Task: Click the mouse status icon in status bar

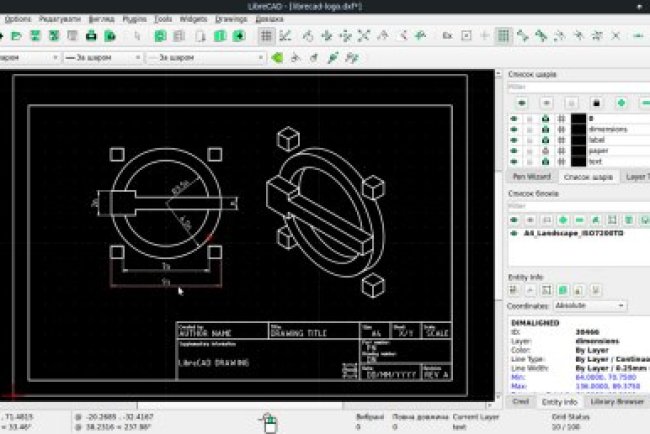Action: tap(268, 421)
